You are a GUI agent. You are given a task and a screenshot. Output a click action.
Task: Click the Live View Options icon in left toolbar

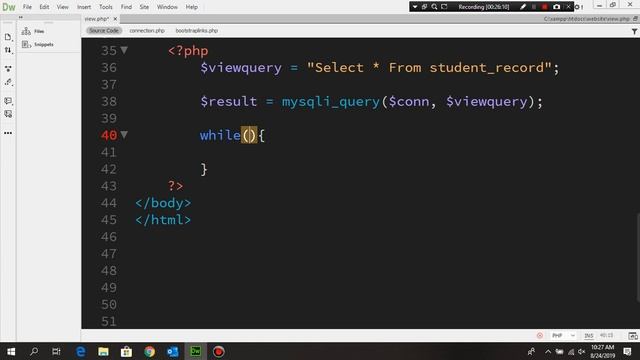8,69
